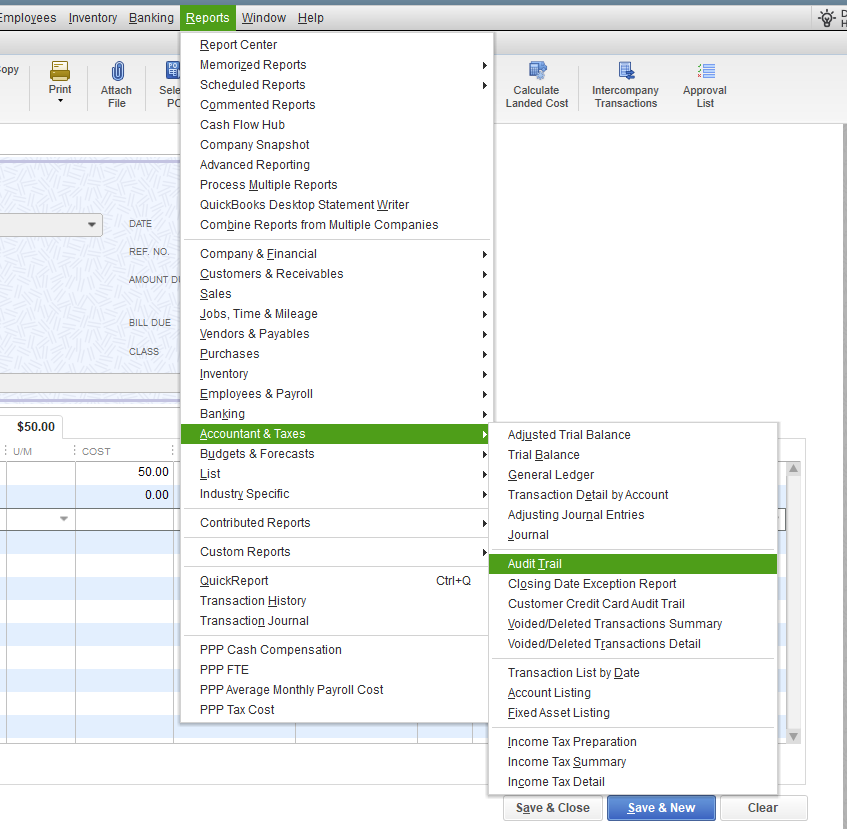Screen dimensions: 847x829
Task: Choose Transaction History
Action: [x=335, y=601]
